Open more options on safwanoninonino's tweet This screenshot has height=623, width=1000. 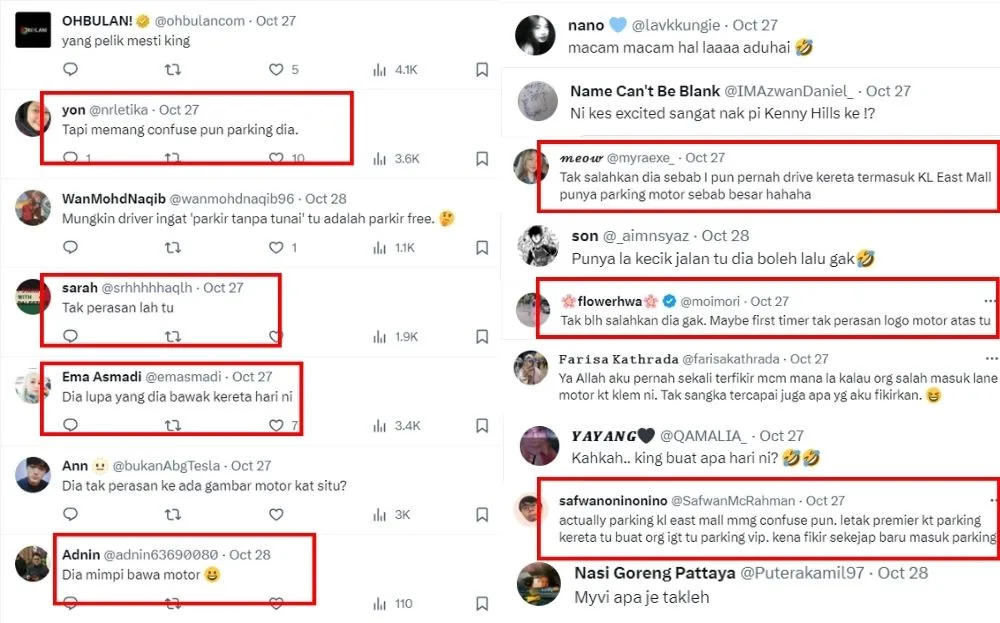[990, 499]
